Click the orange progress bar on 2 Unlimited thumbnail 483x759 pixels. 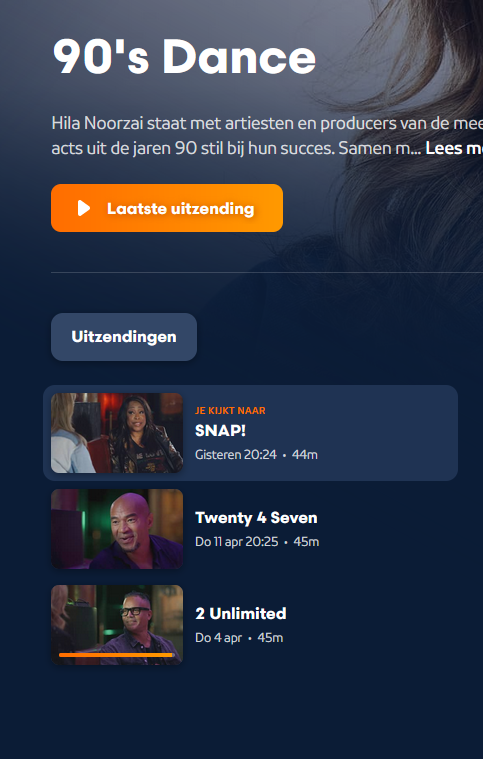116,655
